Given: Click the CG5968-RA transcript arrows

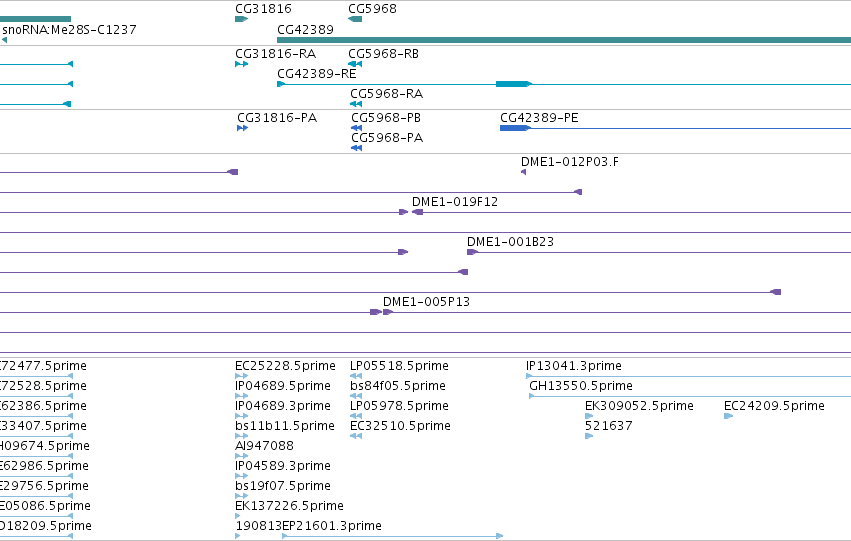Looking at the screenshot, I should 356,104.
